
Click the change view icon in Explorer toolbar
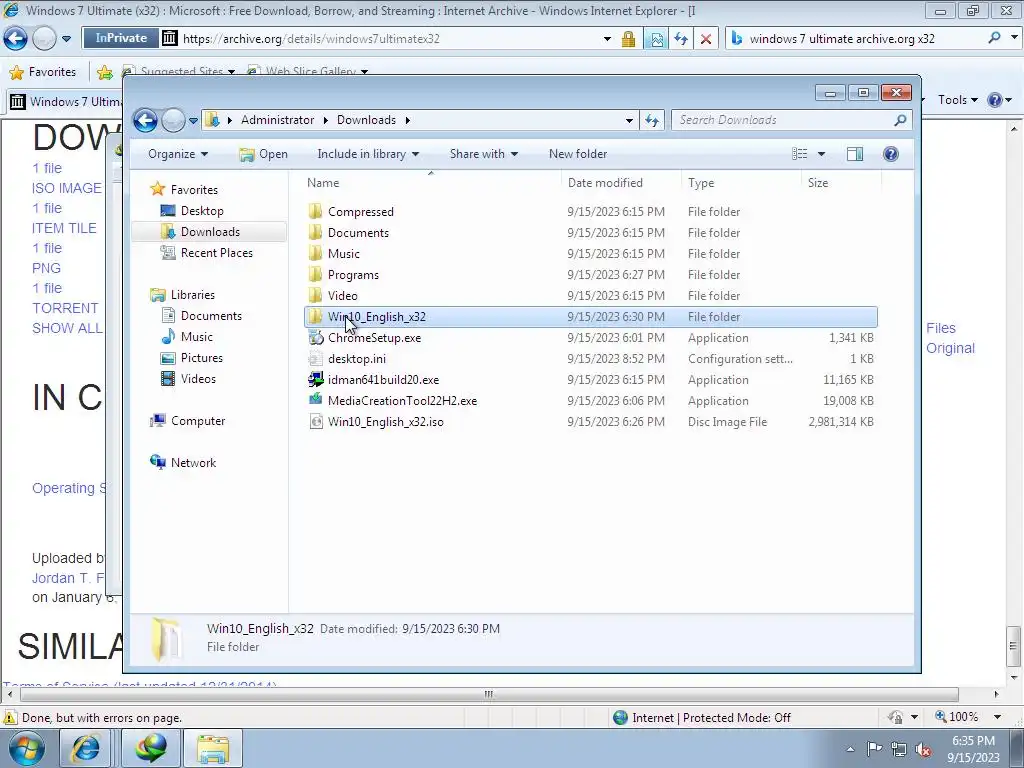pos(800,153)
